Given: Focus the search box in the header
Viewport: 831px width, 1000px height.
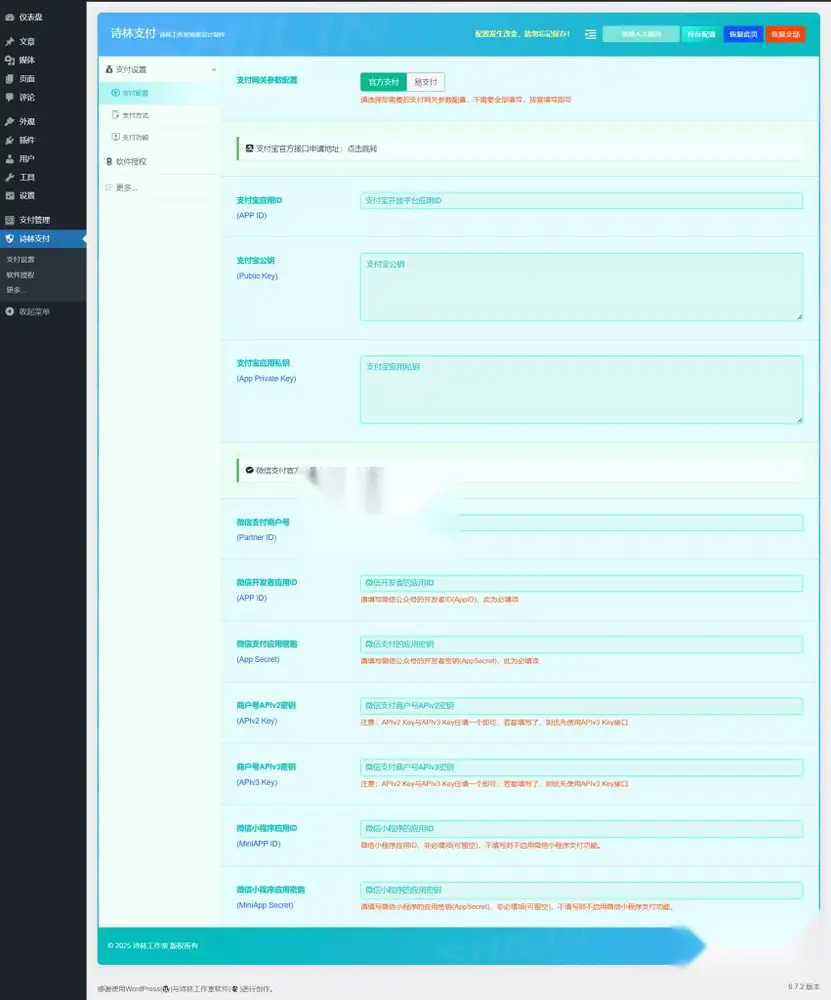Looking at the screenshot, I should 641,34.
